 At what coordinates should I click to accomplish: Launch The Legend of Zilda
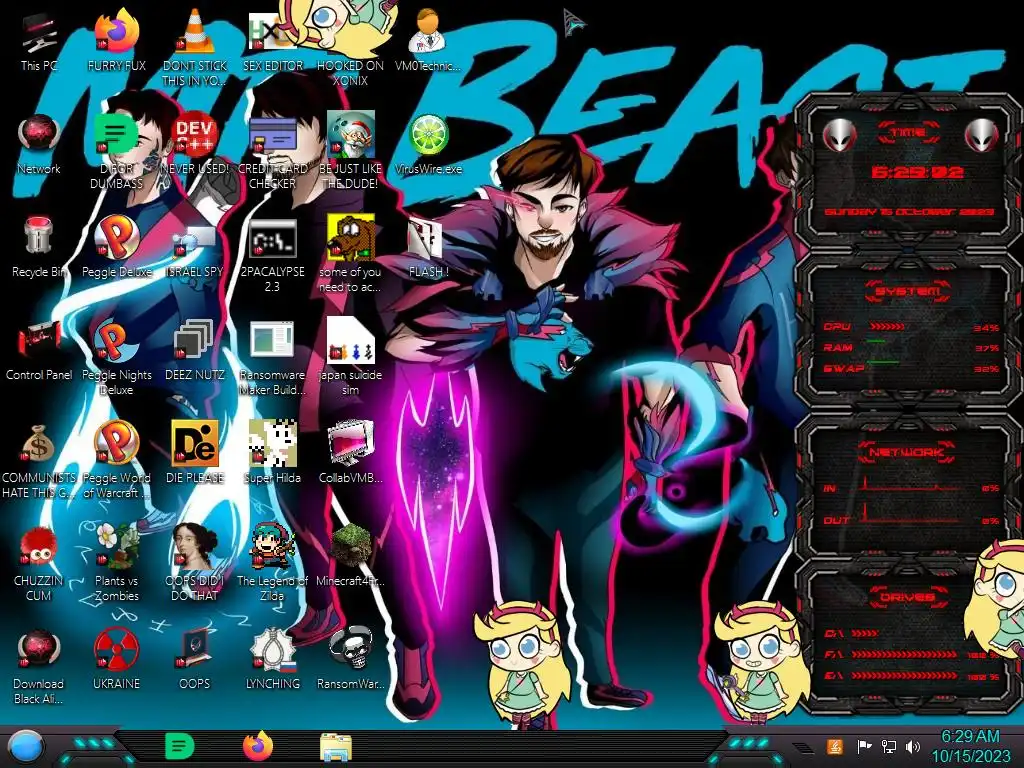click(x=272, y=563)
